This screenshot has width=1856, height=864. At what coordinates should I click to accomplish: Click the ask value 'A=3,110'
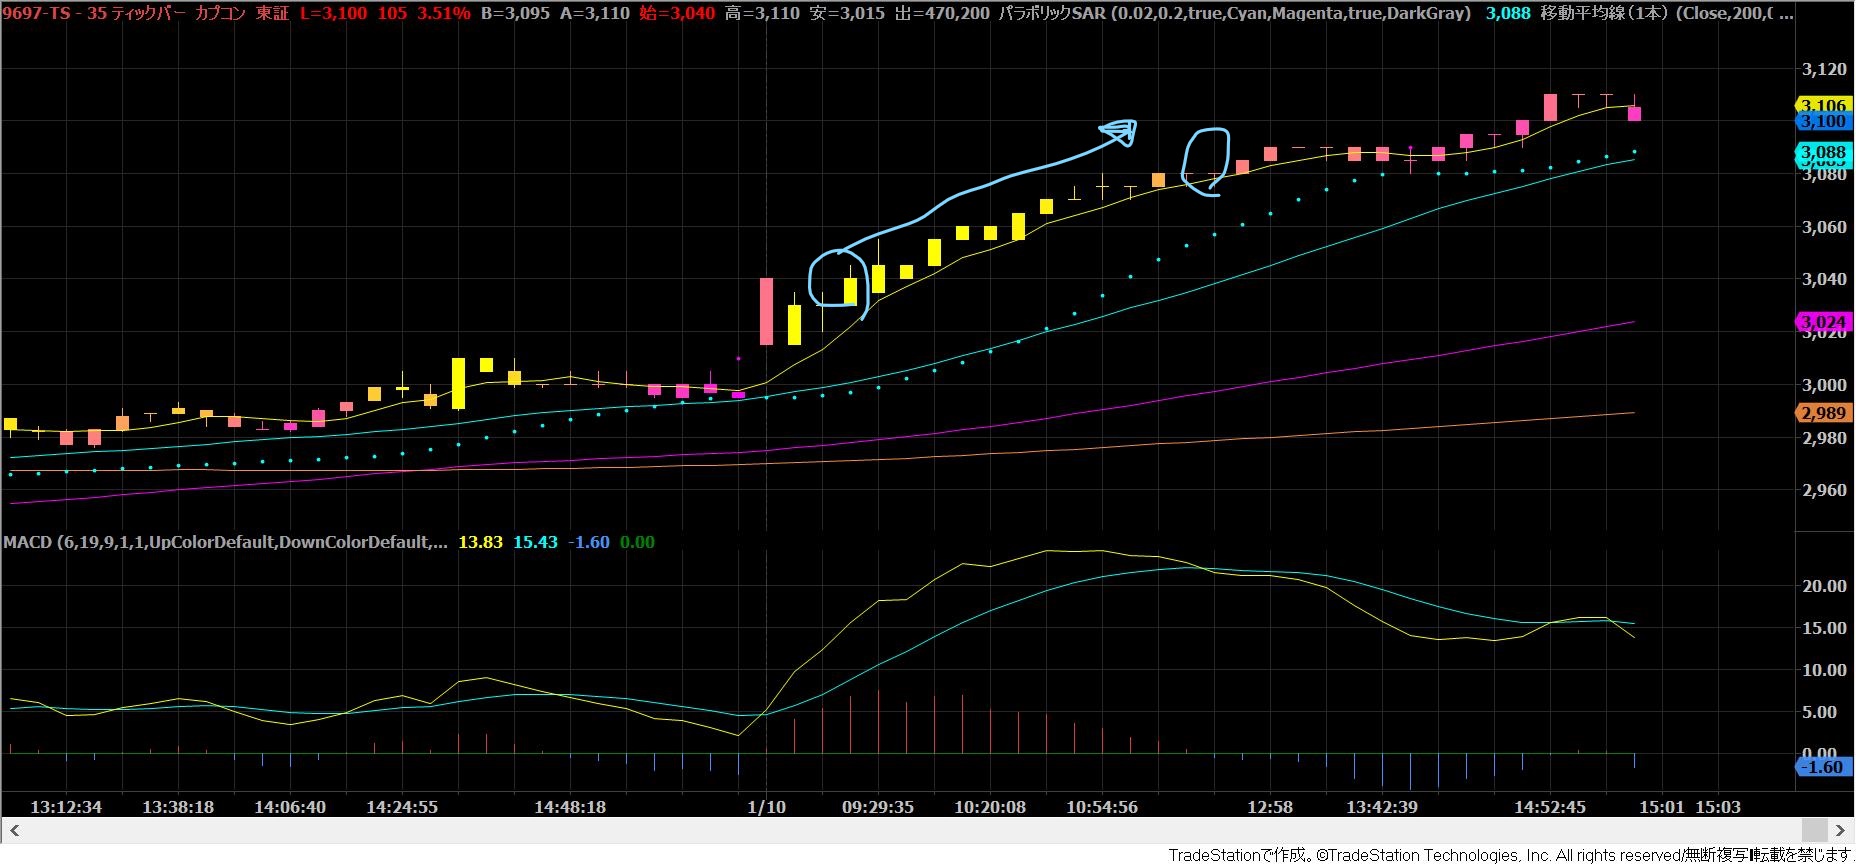pos(594,13)
